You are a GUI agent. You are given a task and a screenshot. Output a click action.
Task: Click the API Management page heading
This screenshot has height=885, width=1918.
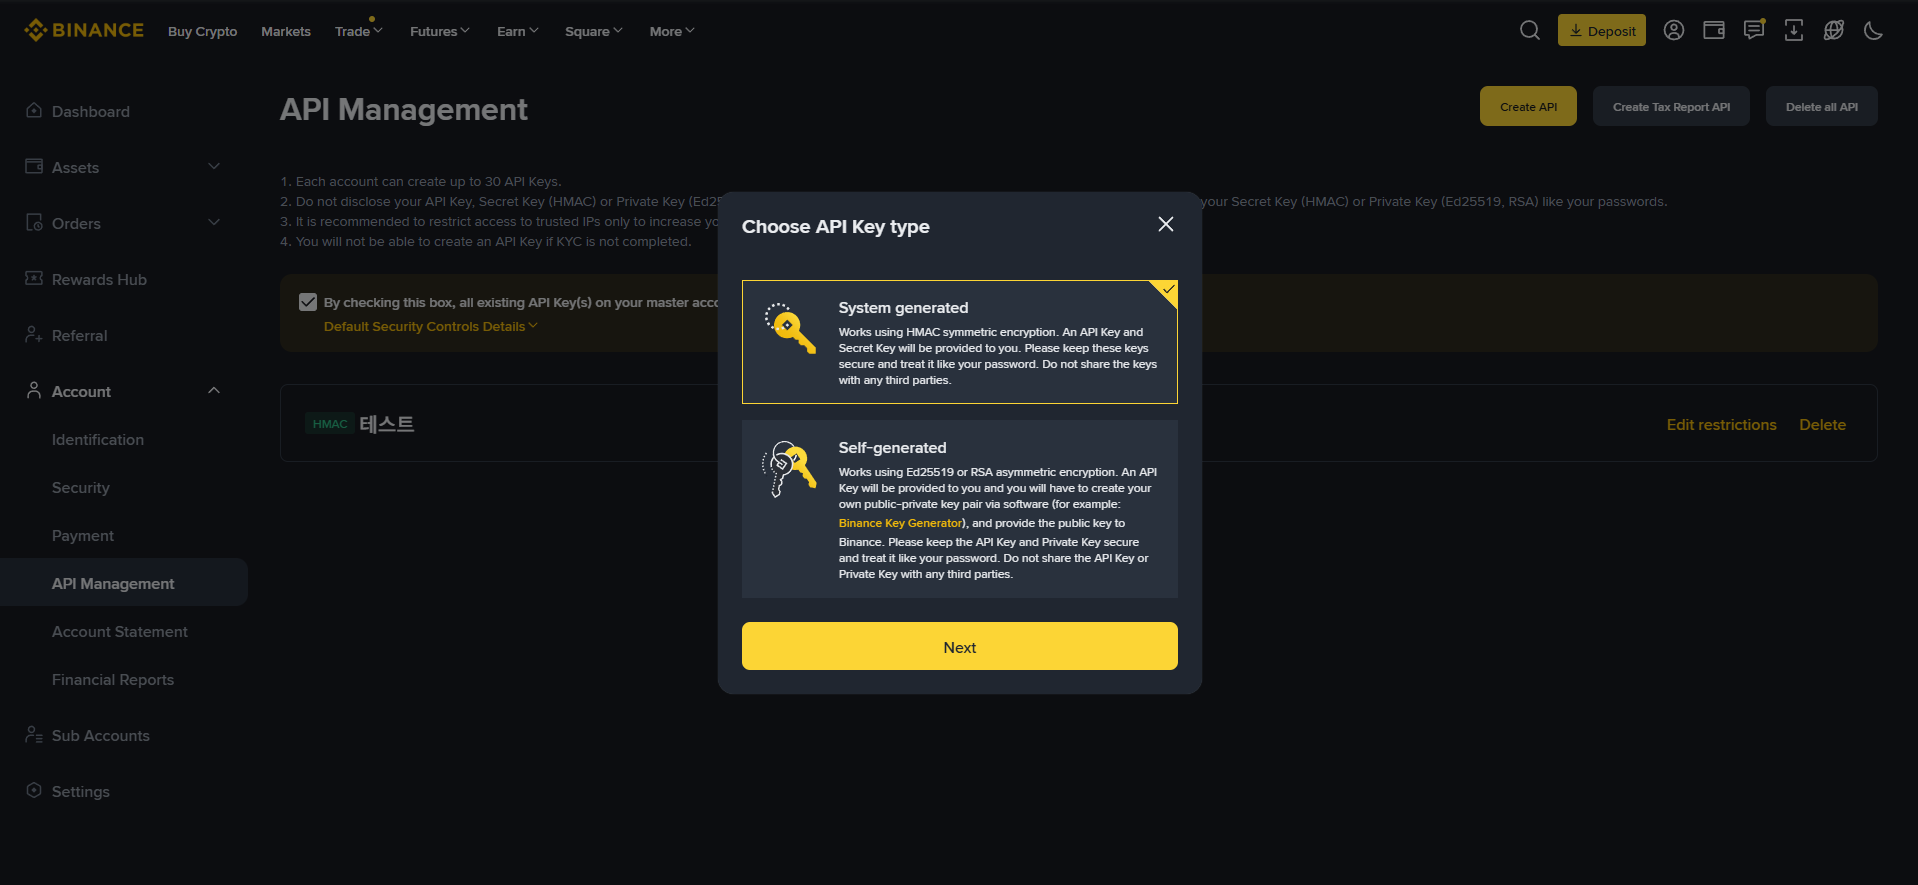point(404,109)
